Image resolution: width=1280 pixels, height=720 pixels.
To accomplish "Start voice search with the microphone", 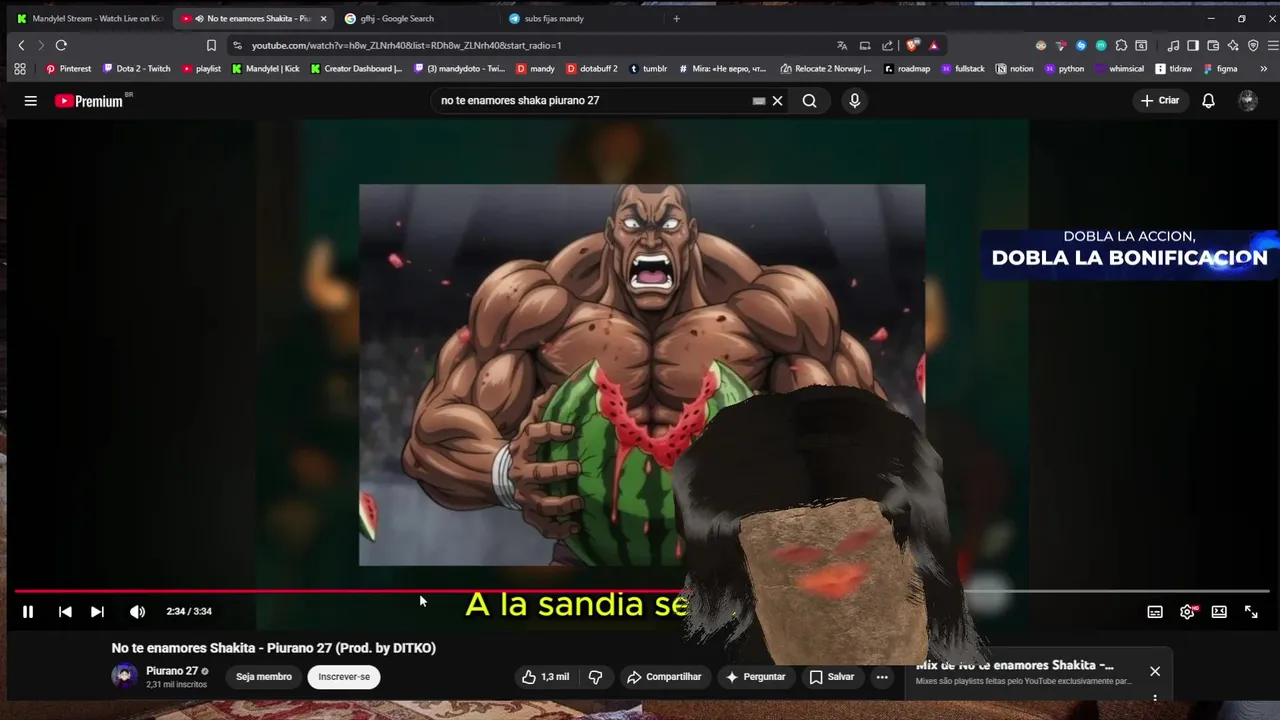I will point(854,100).
